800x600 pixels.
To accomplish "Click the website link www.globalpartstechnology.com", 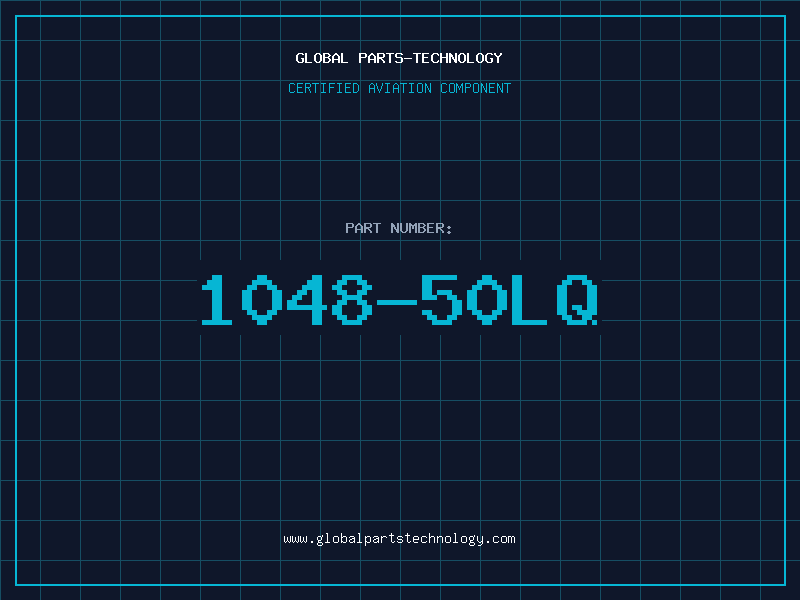I will point(399,539).
